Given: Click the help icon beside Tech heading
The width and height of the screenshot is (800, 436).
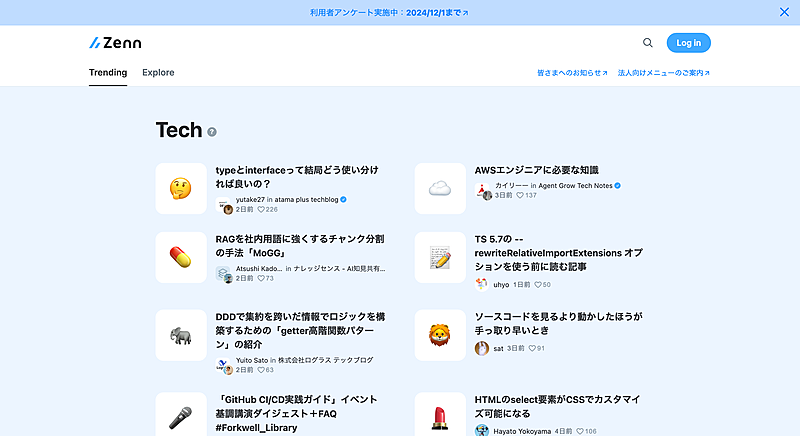Looking at the screenshot, I should [x=212, y=132].
